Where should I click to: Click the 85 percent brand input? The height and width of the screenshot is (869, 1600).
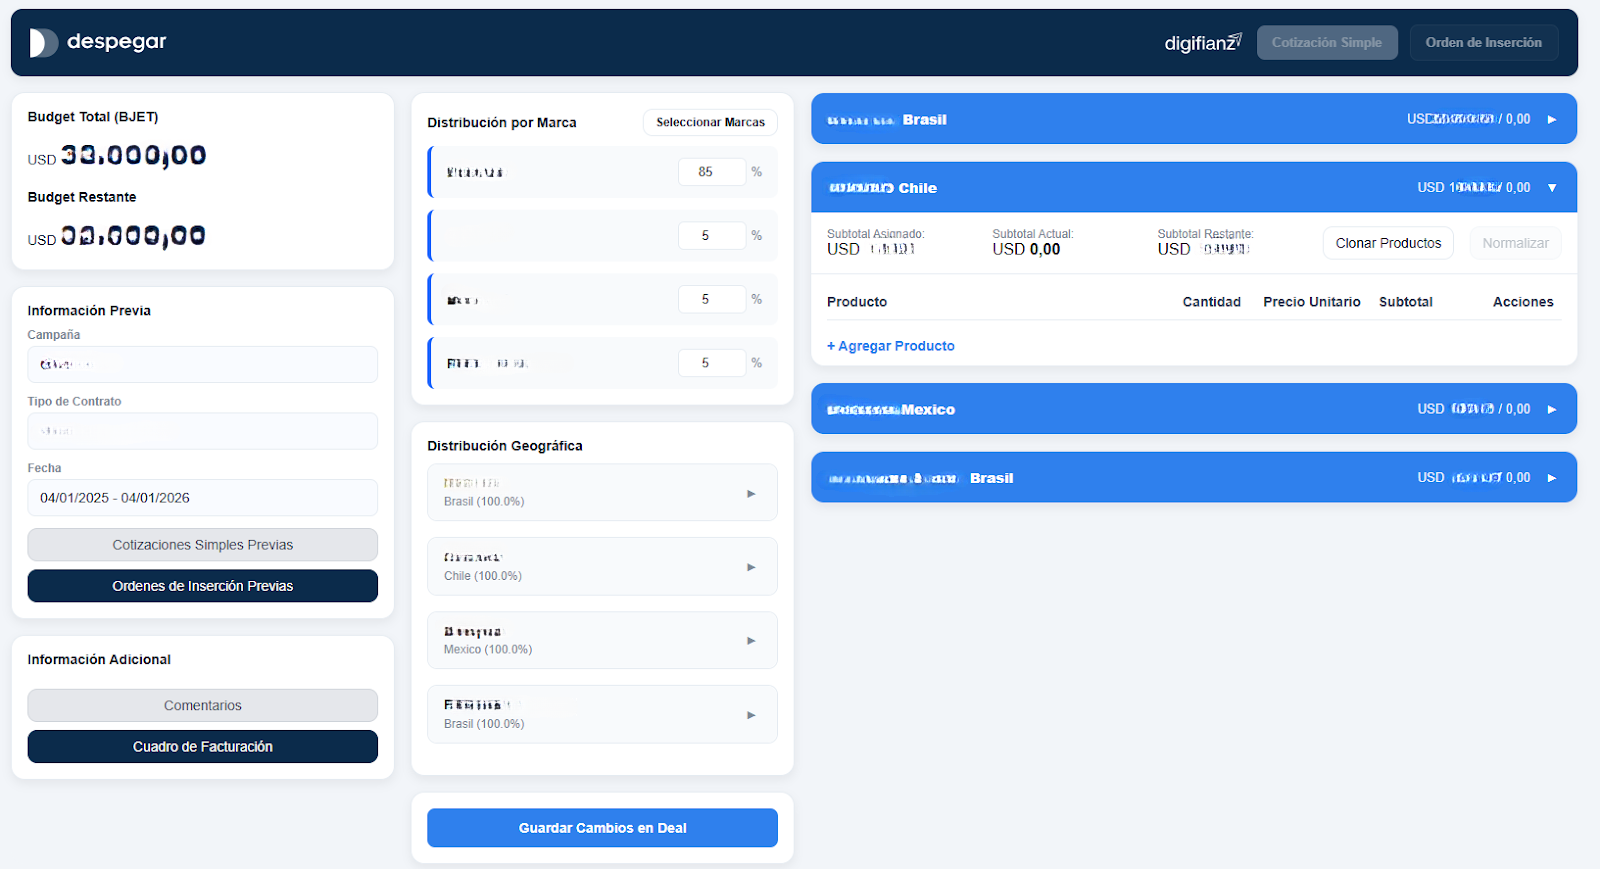pos(711,172)
